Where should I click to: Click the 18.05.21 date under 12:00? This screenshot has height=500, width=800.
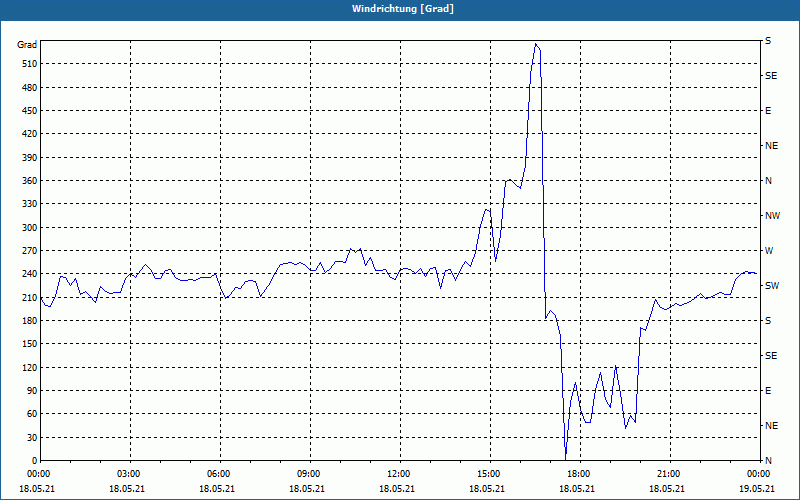(x=397, y=488)
